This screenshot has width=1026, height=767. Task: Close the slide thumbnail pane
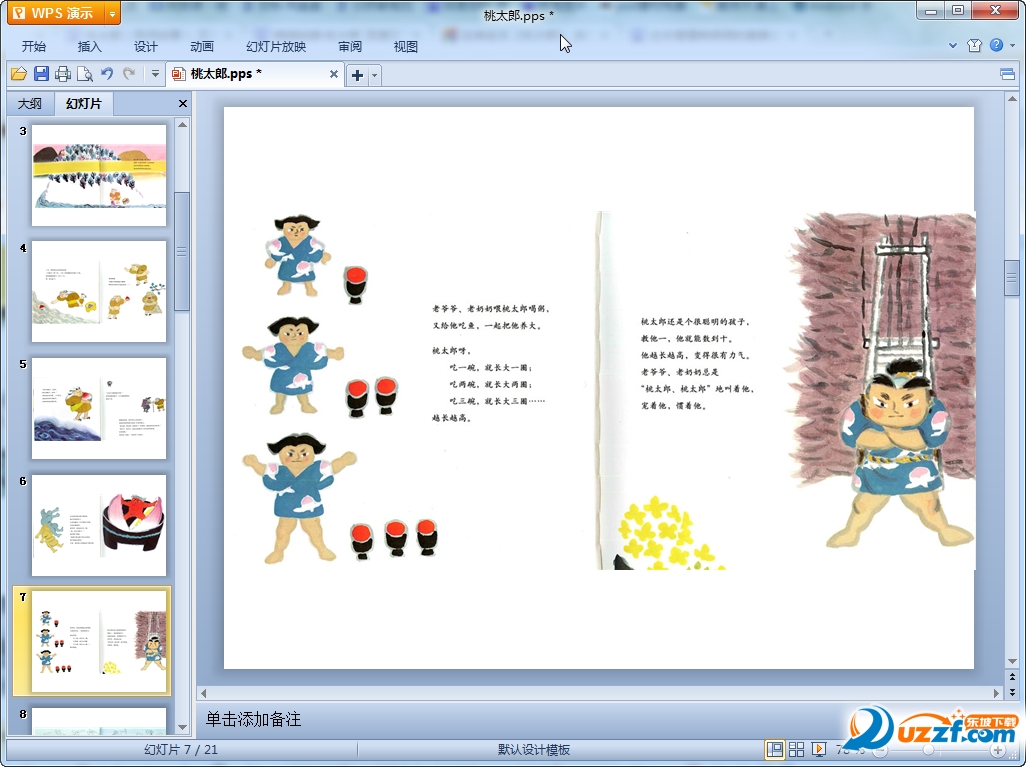183,103
